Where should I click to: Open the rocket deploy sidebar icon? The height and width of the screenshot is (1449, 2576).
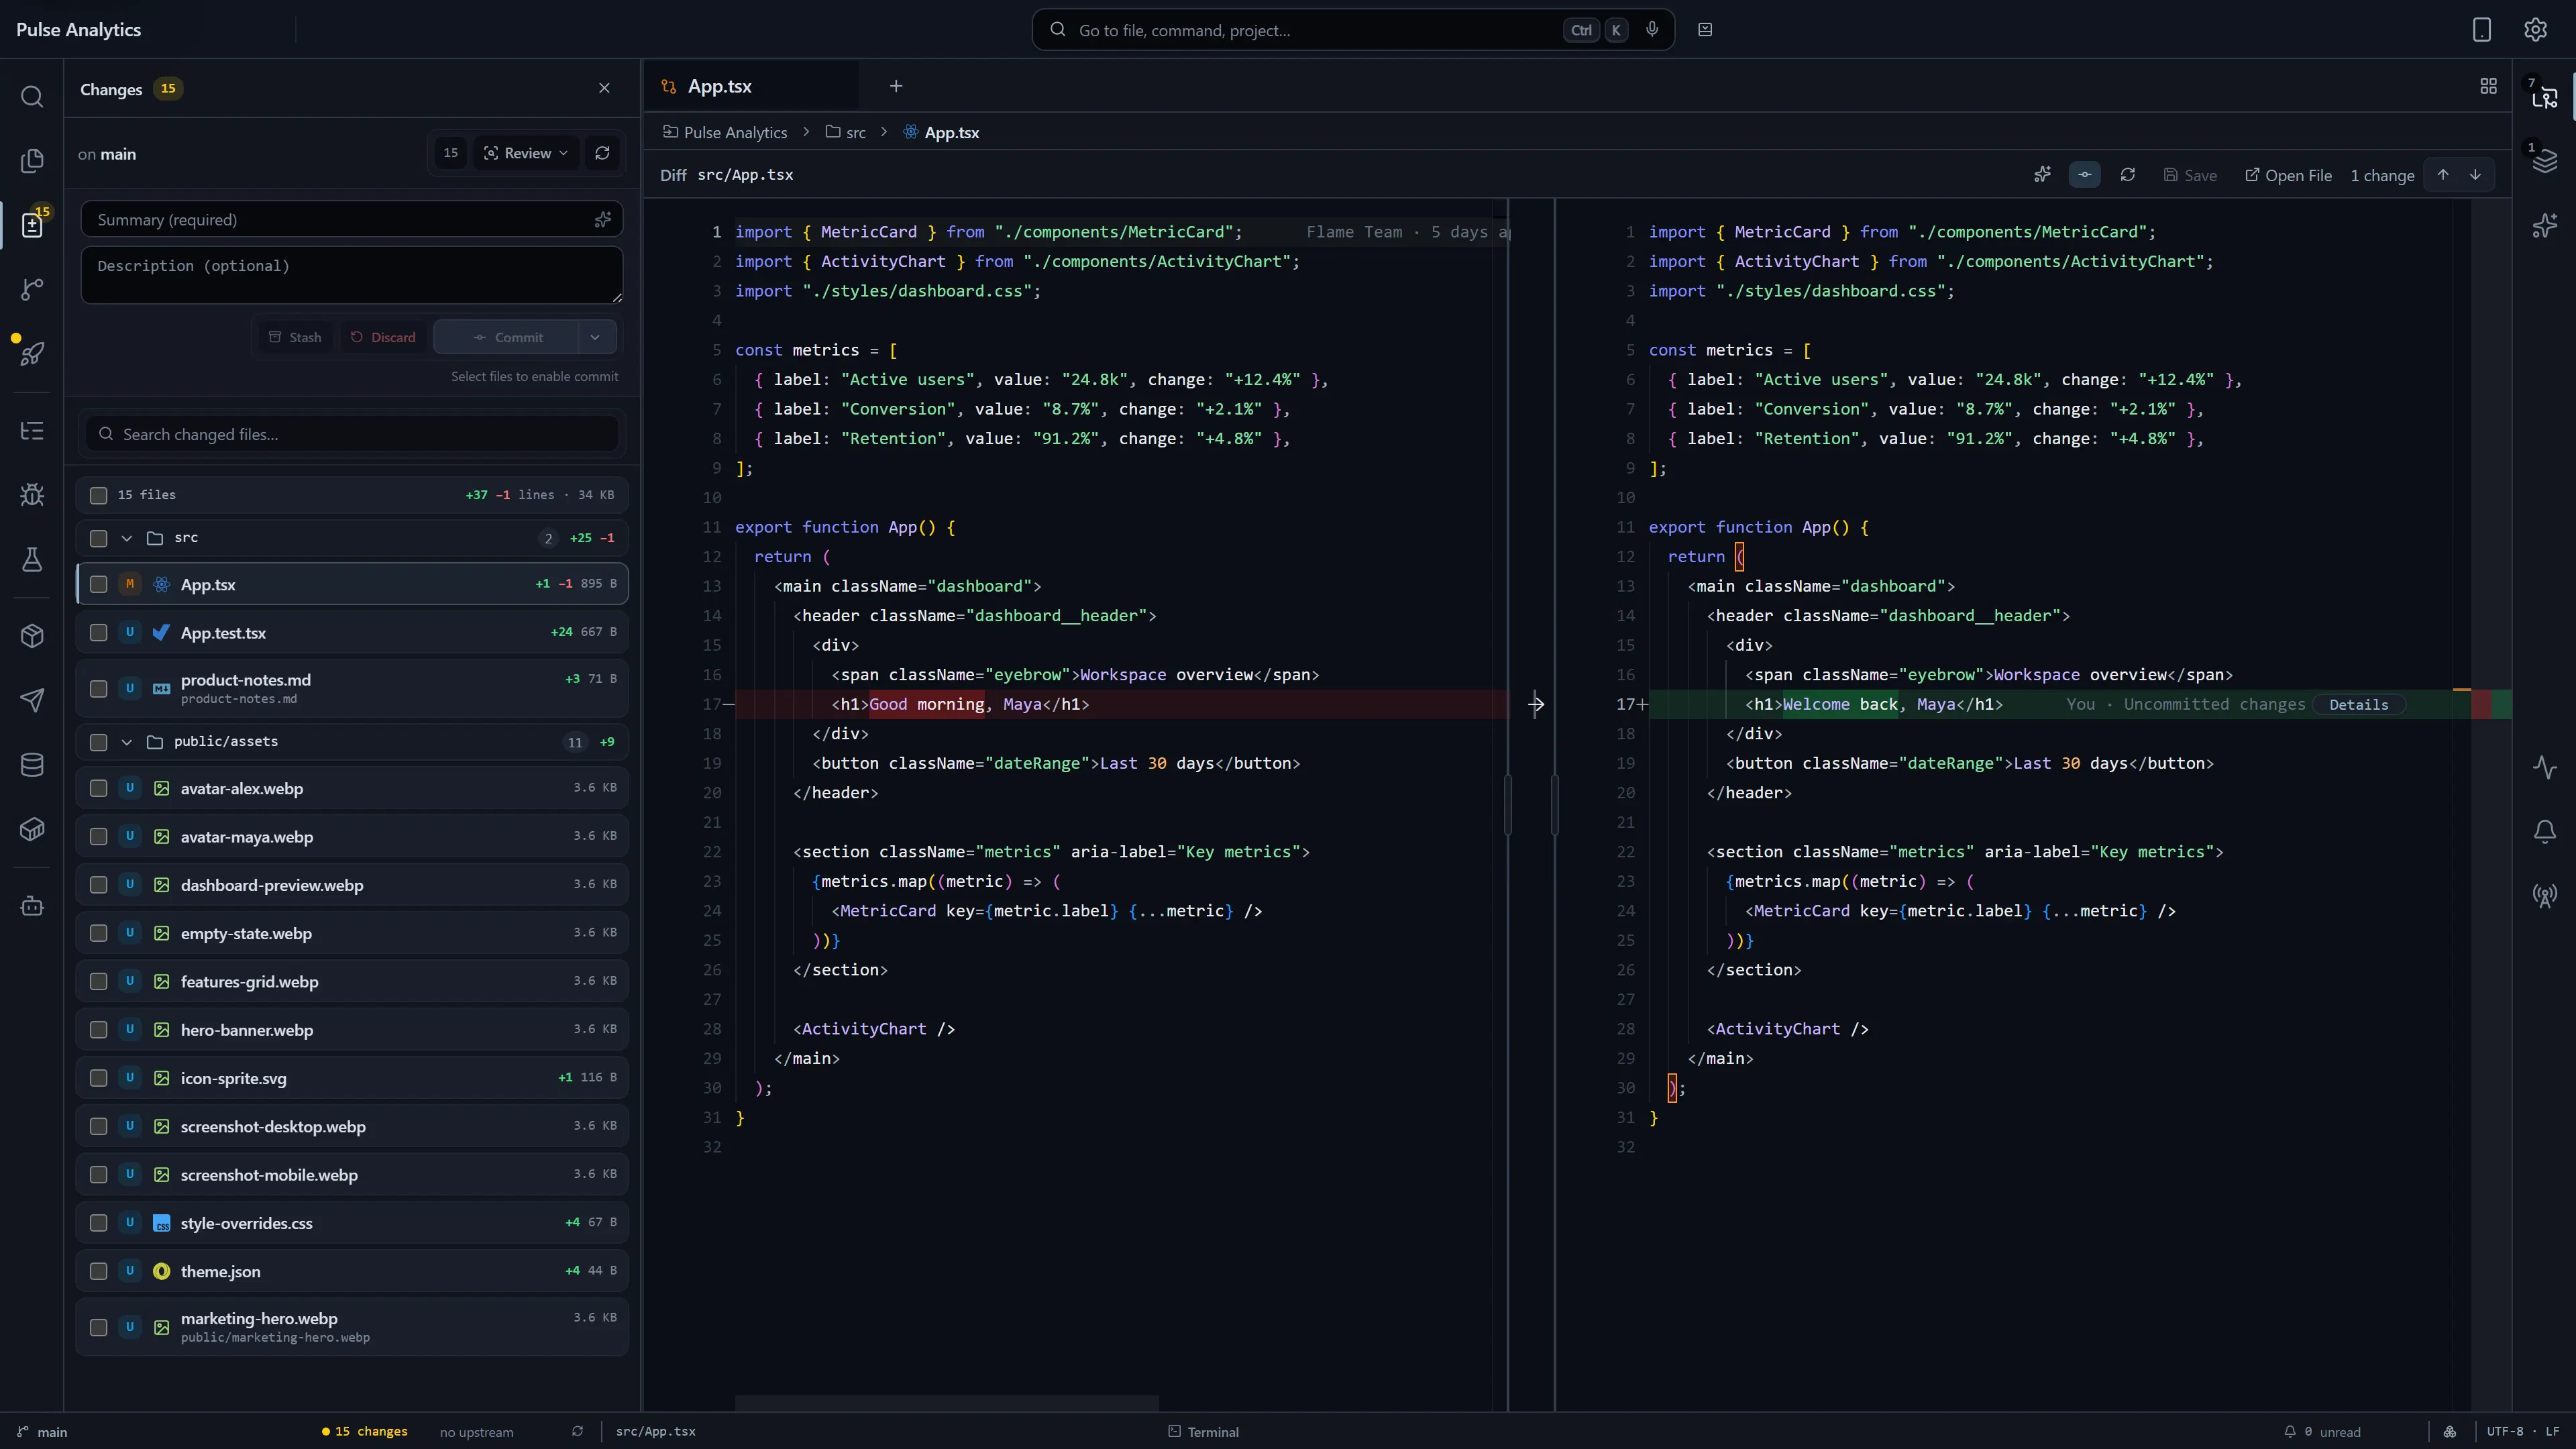pos(32,353)
